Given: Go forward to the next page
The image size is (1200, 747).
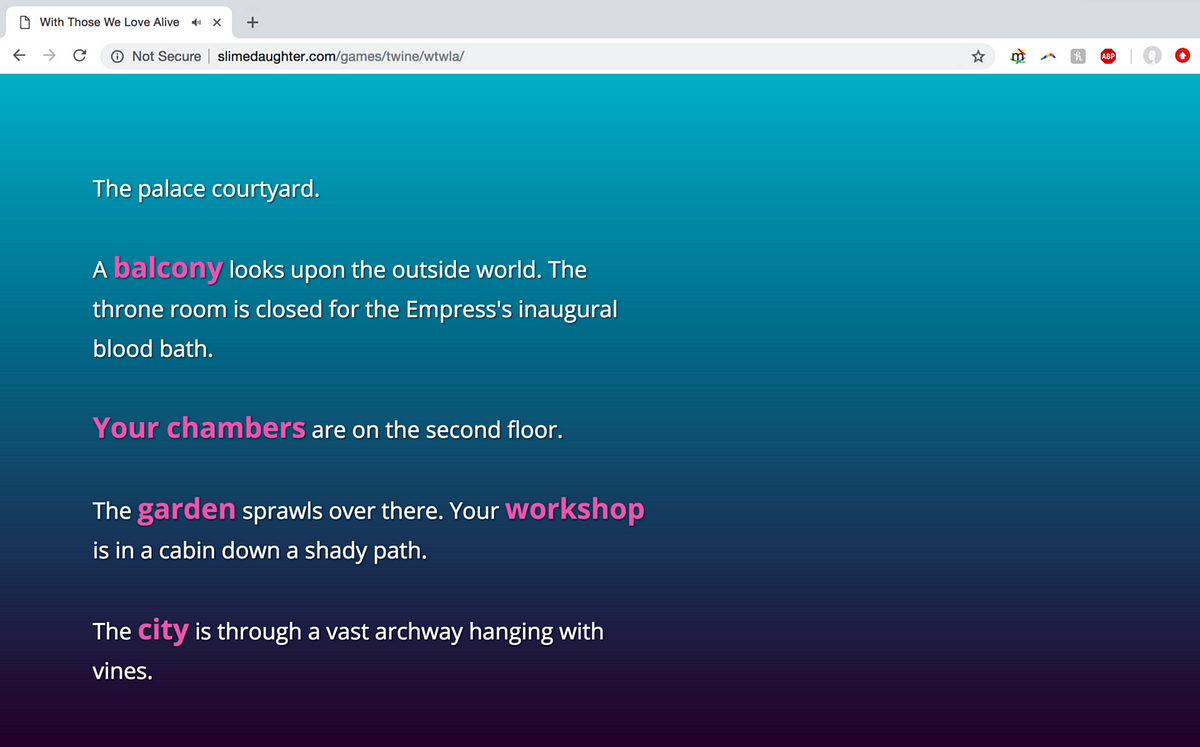Looking at the screenshot, I should tap(49, 56).
